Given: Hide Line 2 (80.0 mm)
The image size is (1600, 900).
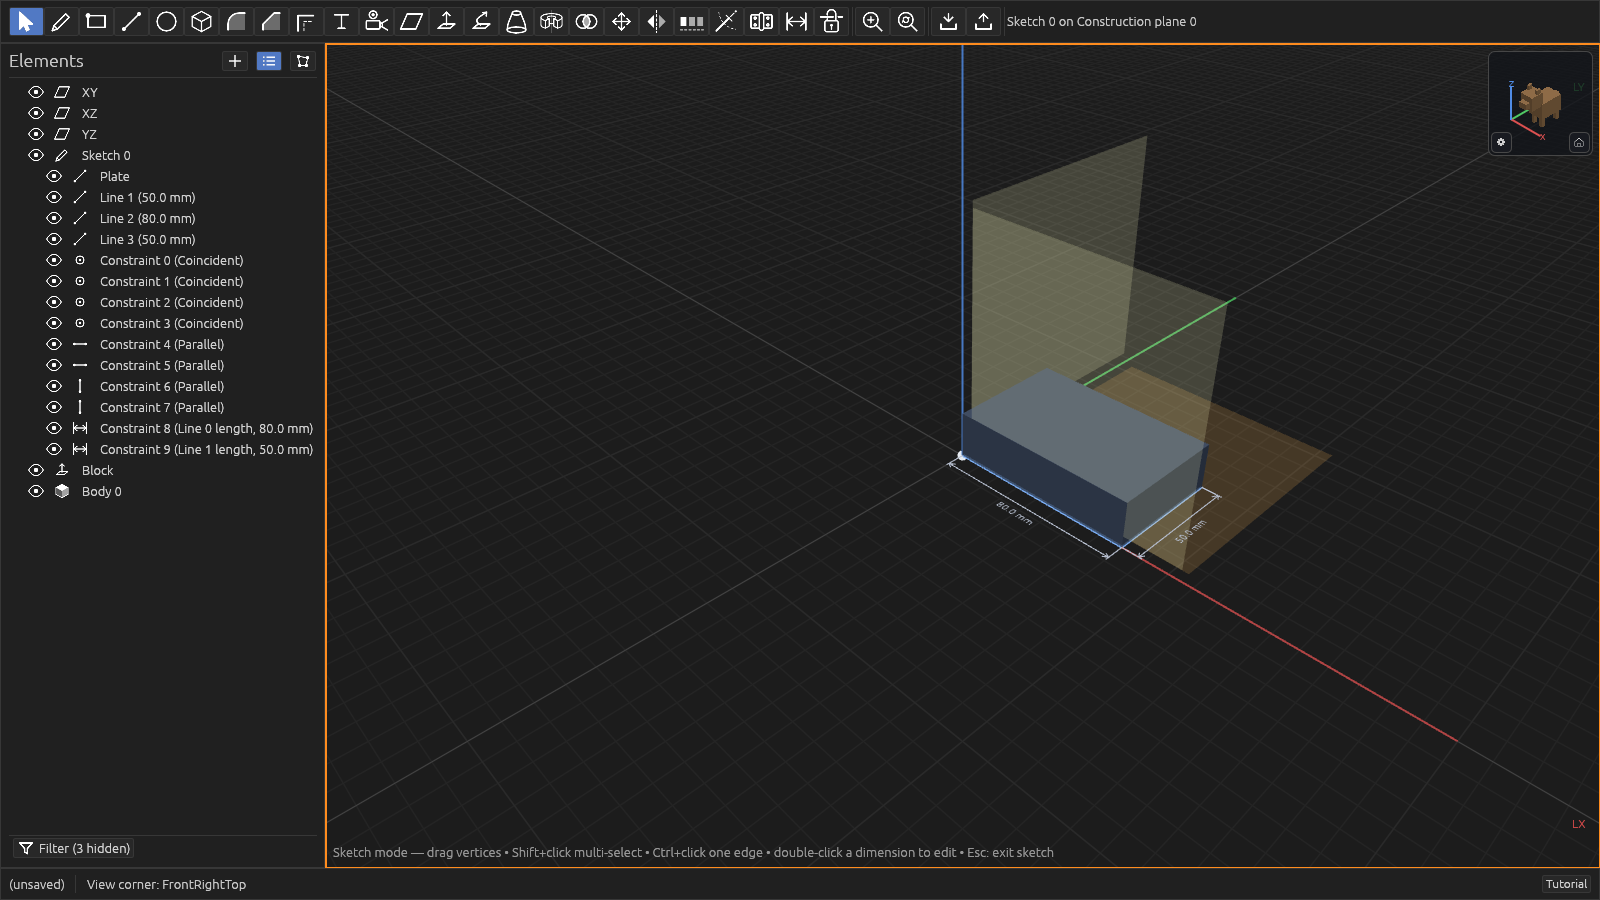Looking at the screenshot, I should click(54, 218).
